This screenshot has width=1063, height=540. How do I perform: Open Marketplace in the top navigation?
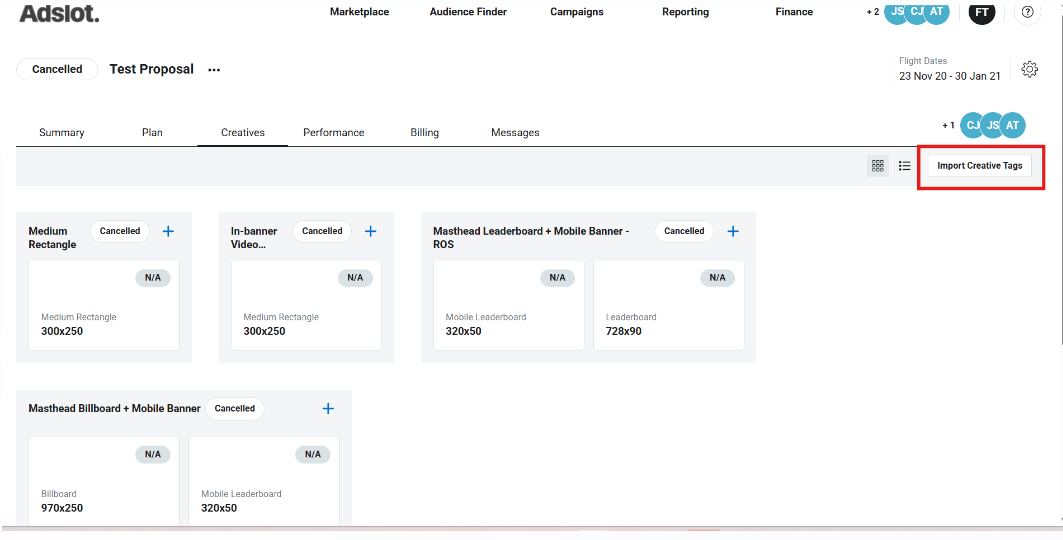click(x=359, y=12)
